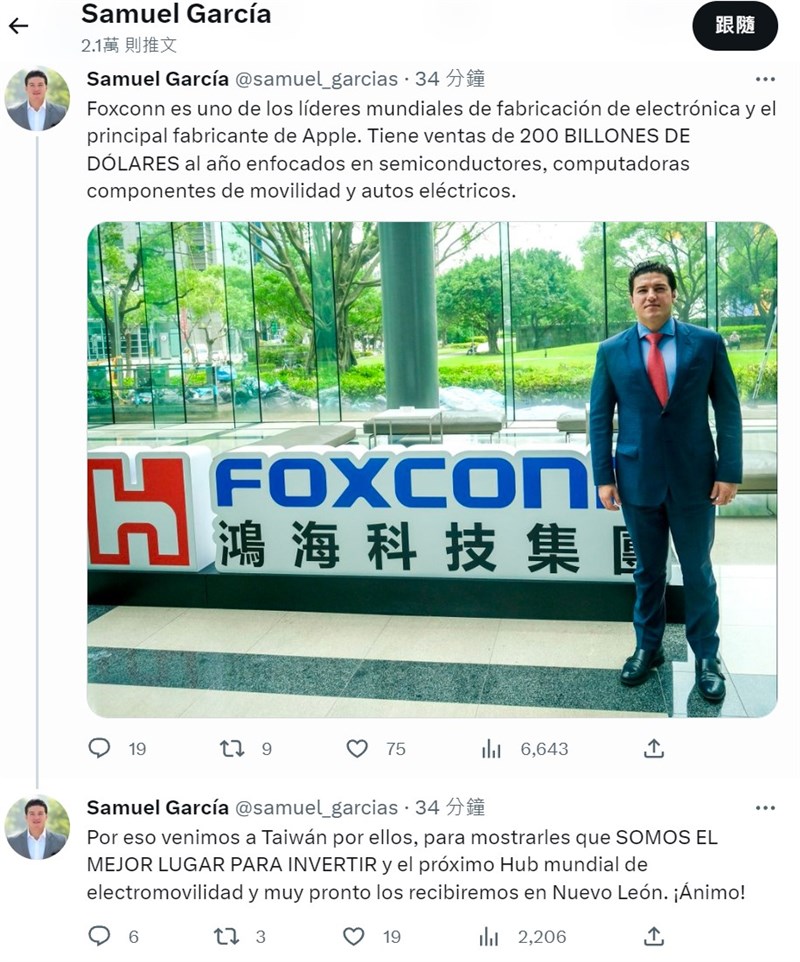
Task: View analytics showing 2,206 views
Action: pos(489,936)
